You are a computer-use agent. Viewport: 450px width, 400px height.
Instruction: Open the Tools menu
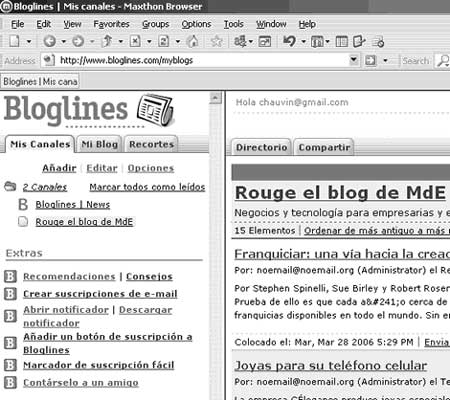[233, 24]
